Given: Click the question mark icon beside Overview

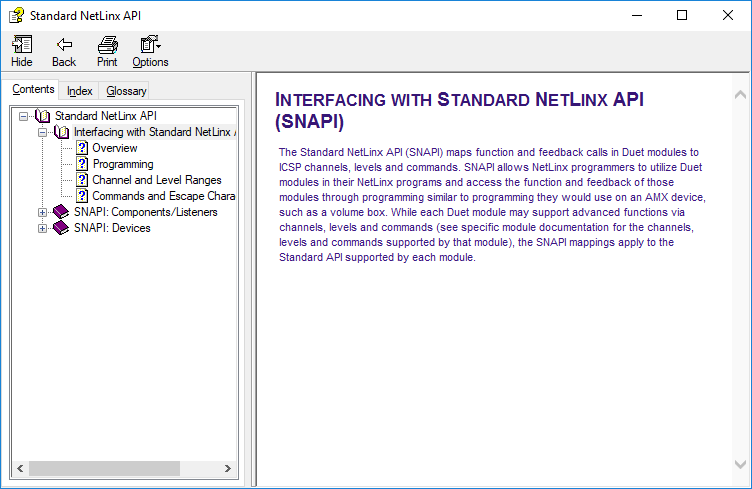Looking at the screenshot, I should coord(82,148).
